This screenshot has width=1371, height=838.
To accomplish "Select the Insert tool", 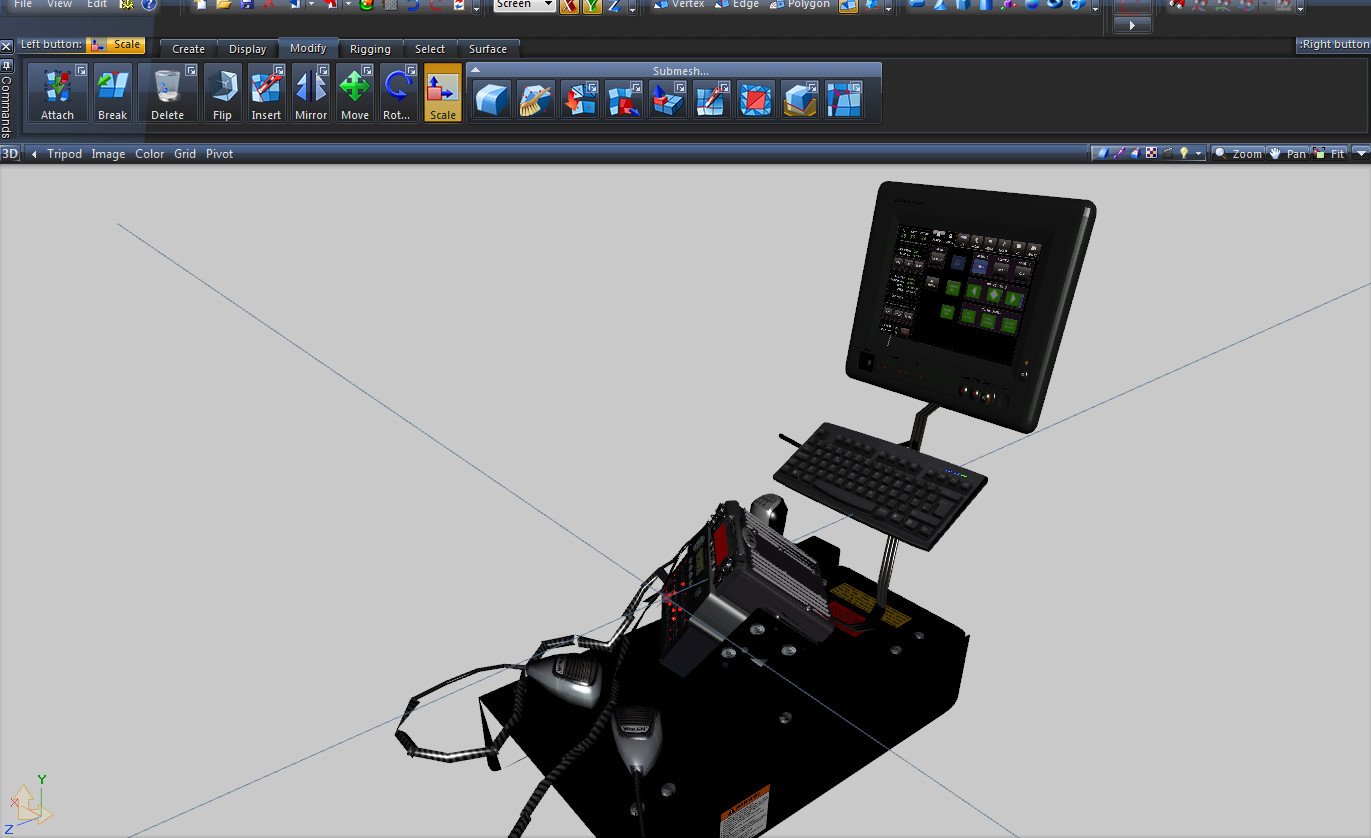I will coord(266,93).
